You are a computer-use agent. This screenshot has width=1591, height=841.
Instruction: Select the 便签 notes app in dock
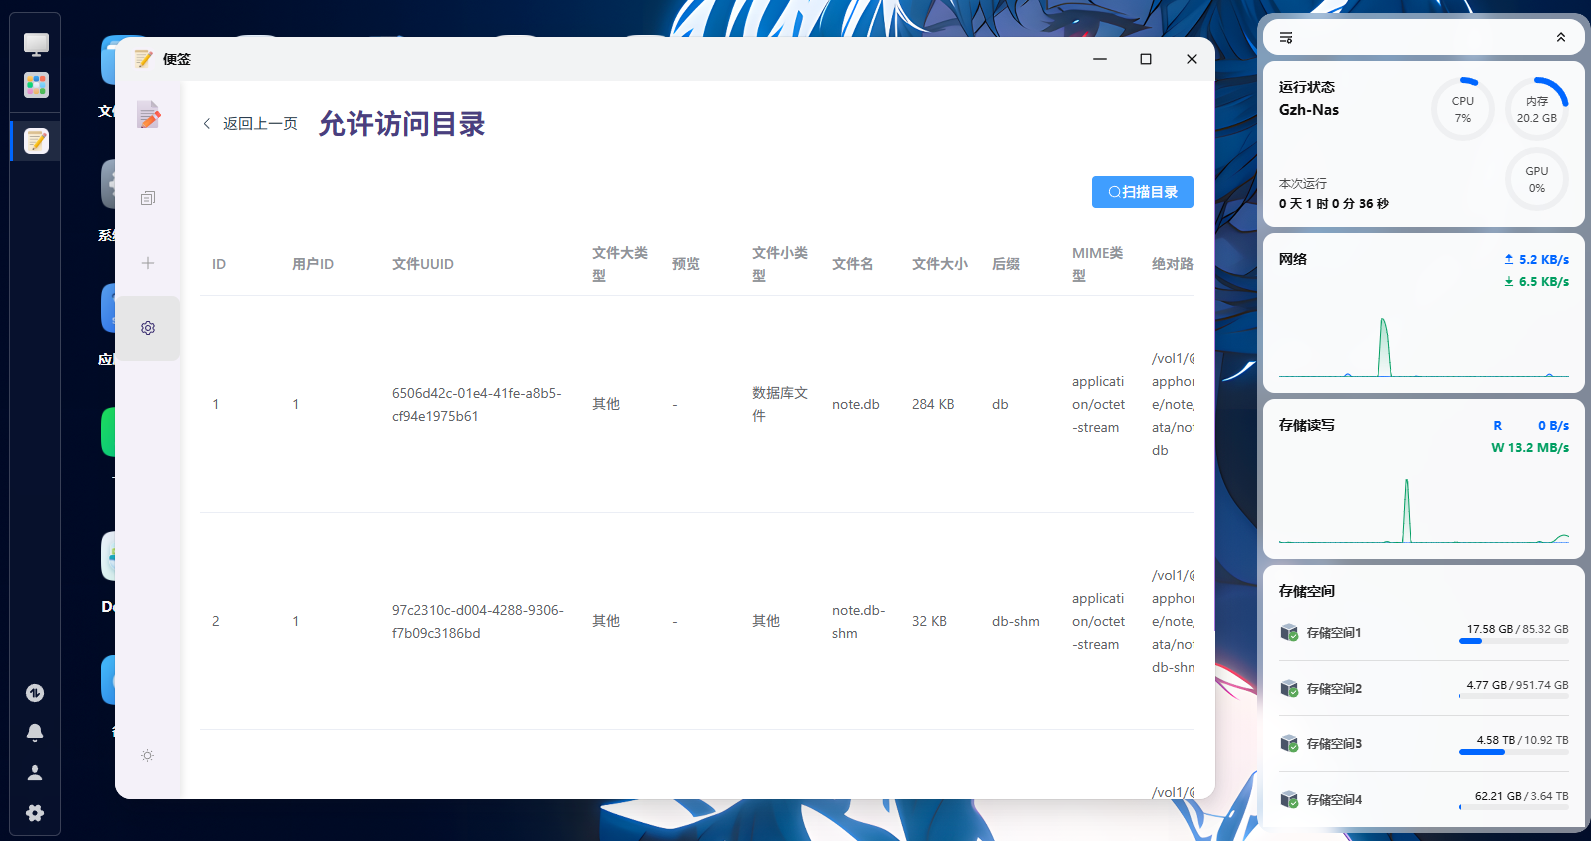click(x=36, y=141)
